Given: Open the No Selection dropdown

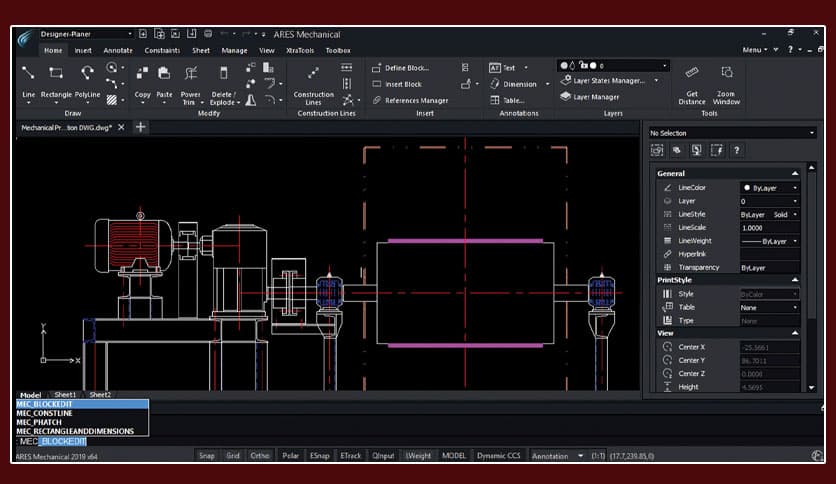Looking at the screenshot, I should (x=732, y=133).
